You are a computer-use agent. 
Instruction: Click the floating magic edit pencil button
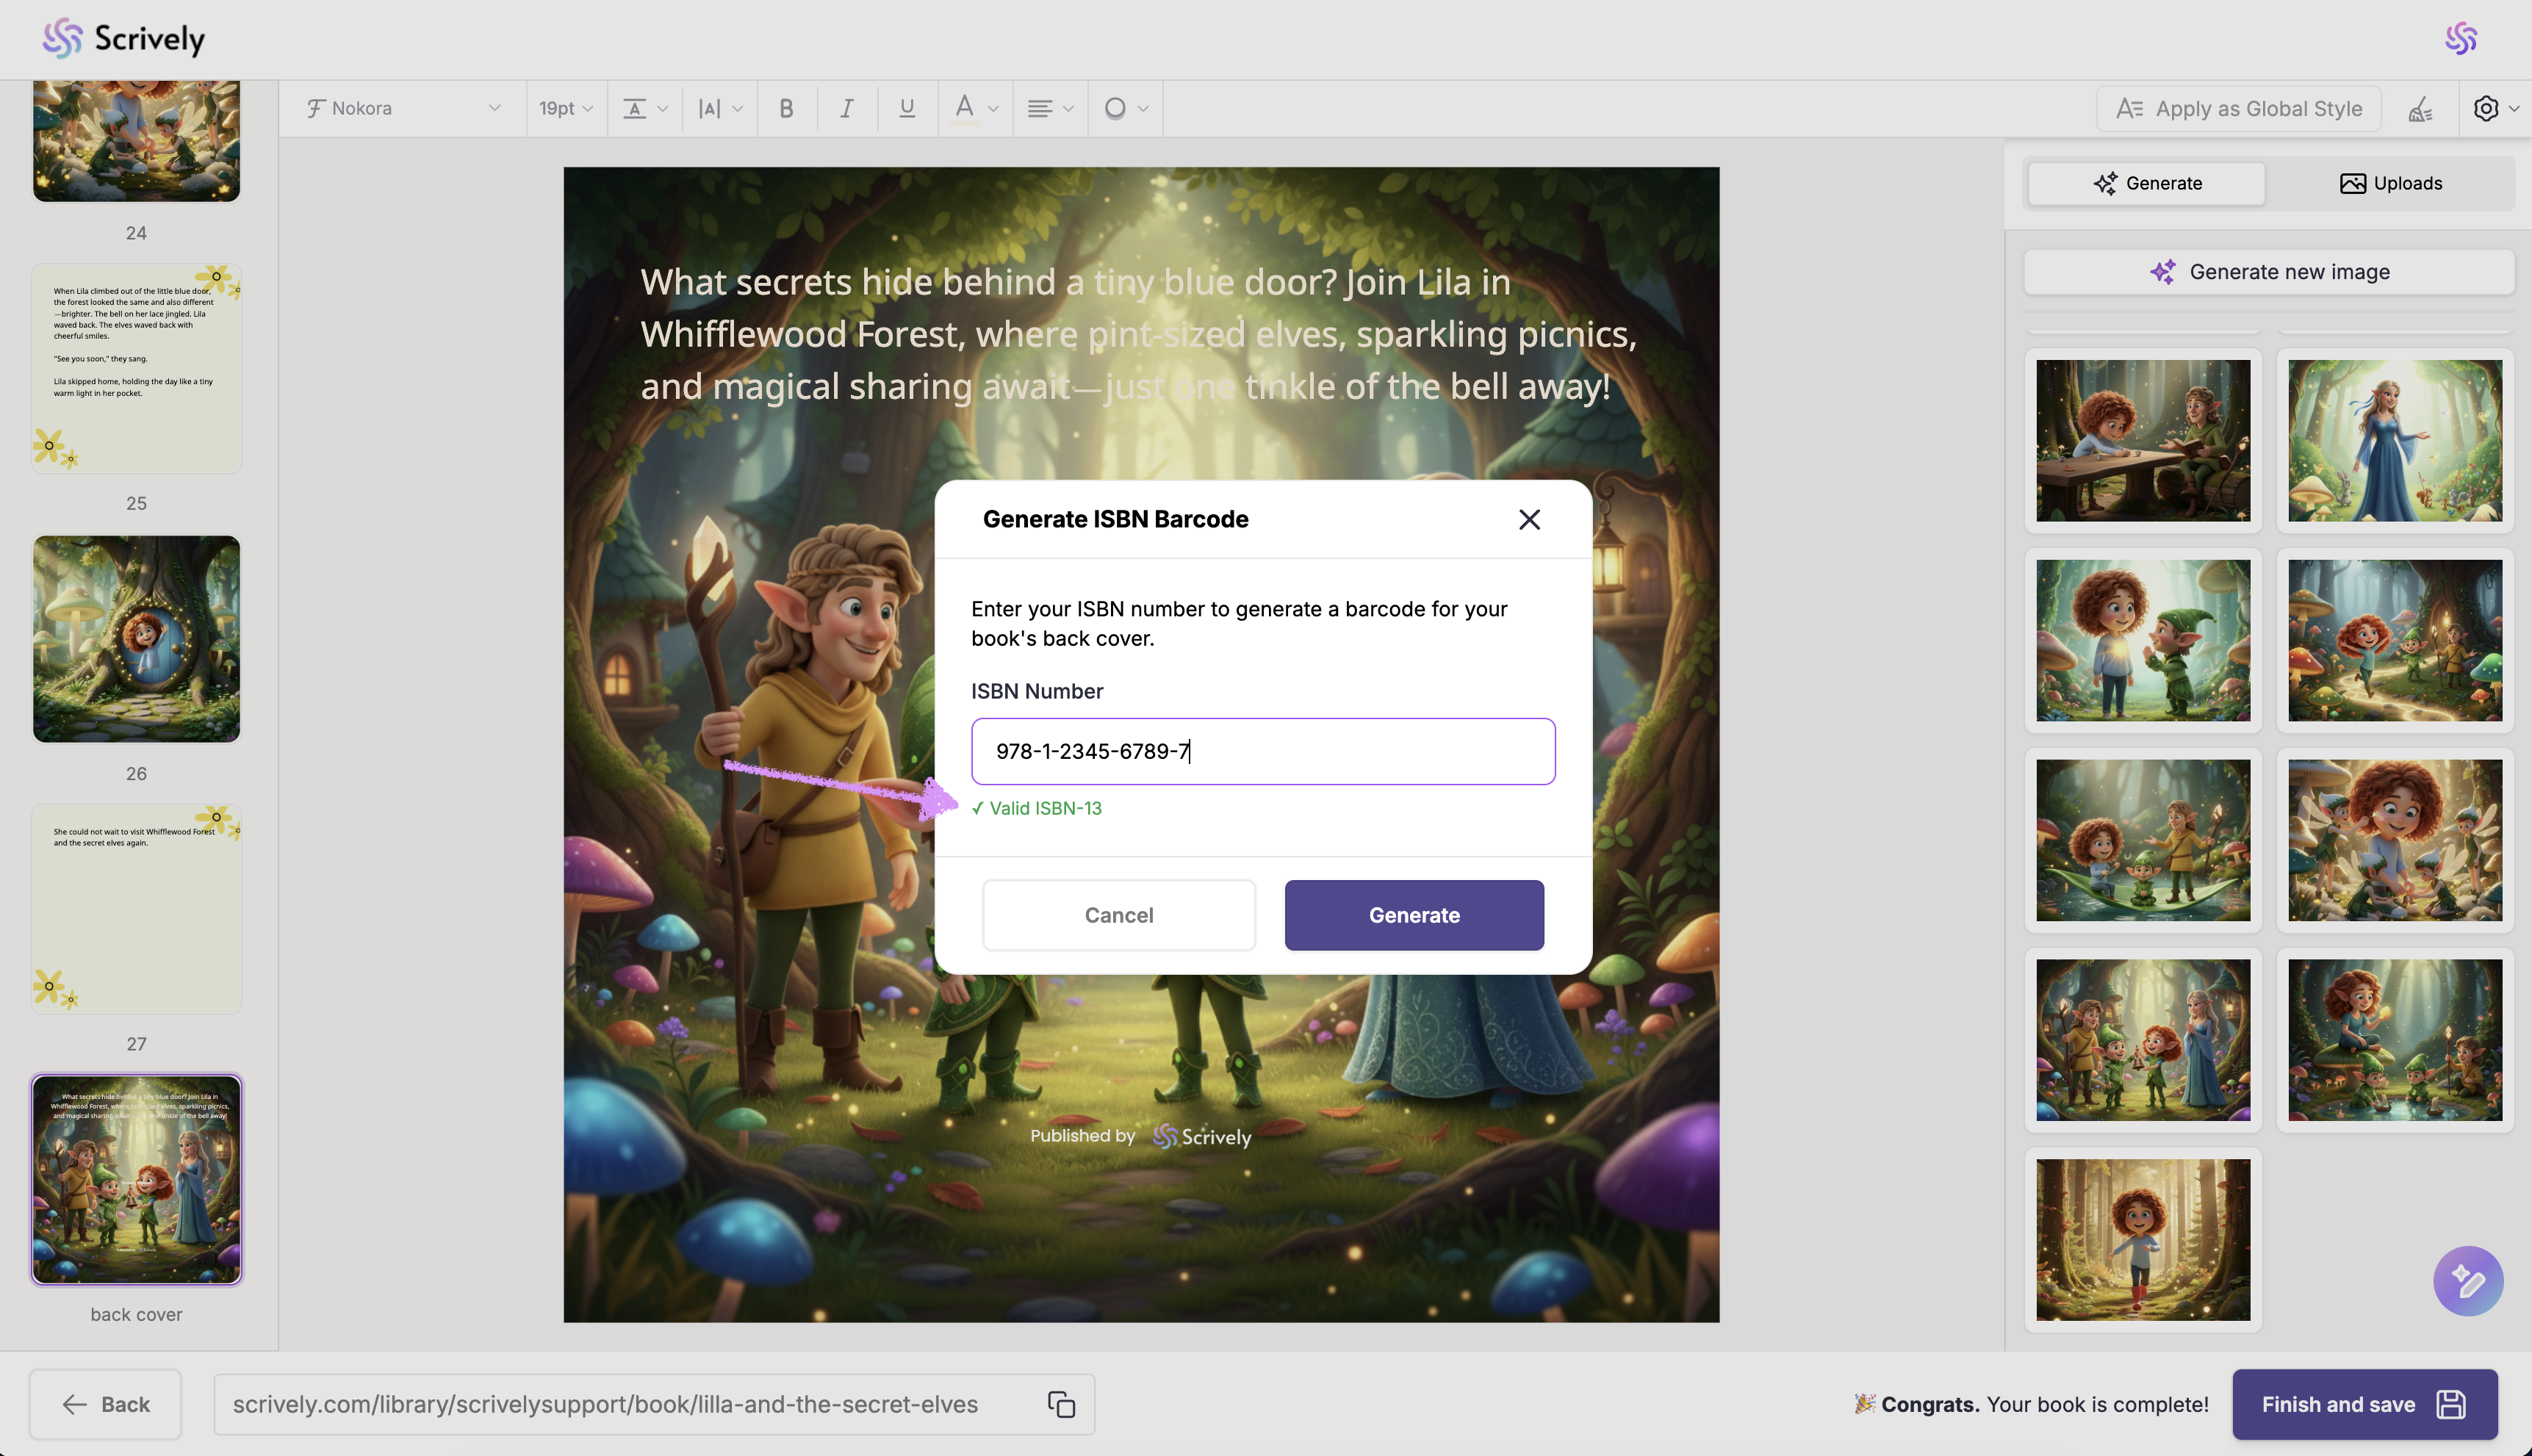click(2467, 1280)
